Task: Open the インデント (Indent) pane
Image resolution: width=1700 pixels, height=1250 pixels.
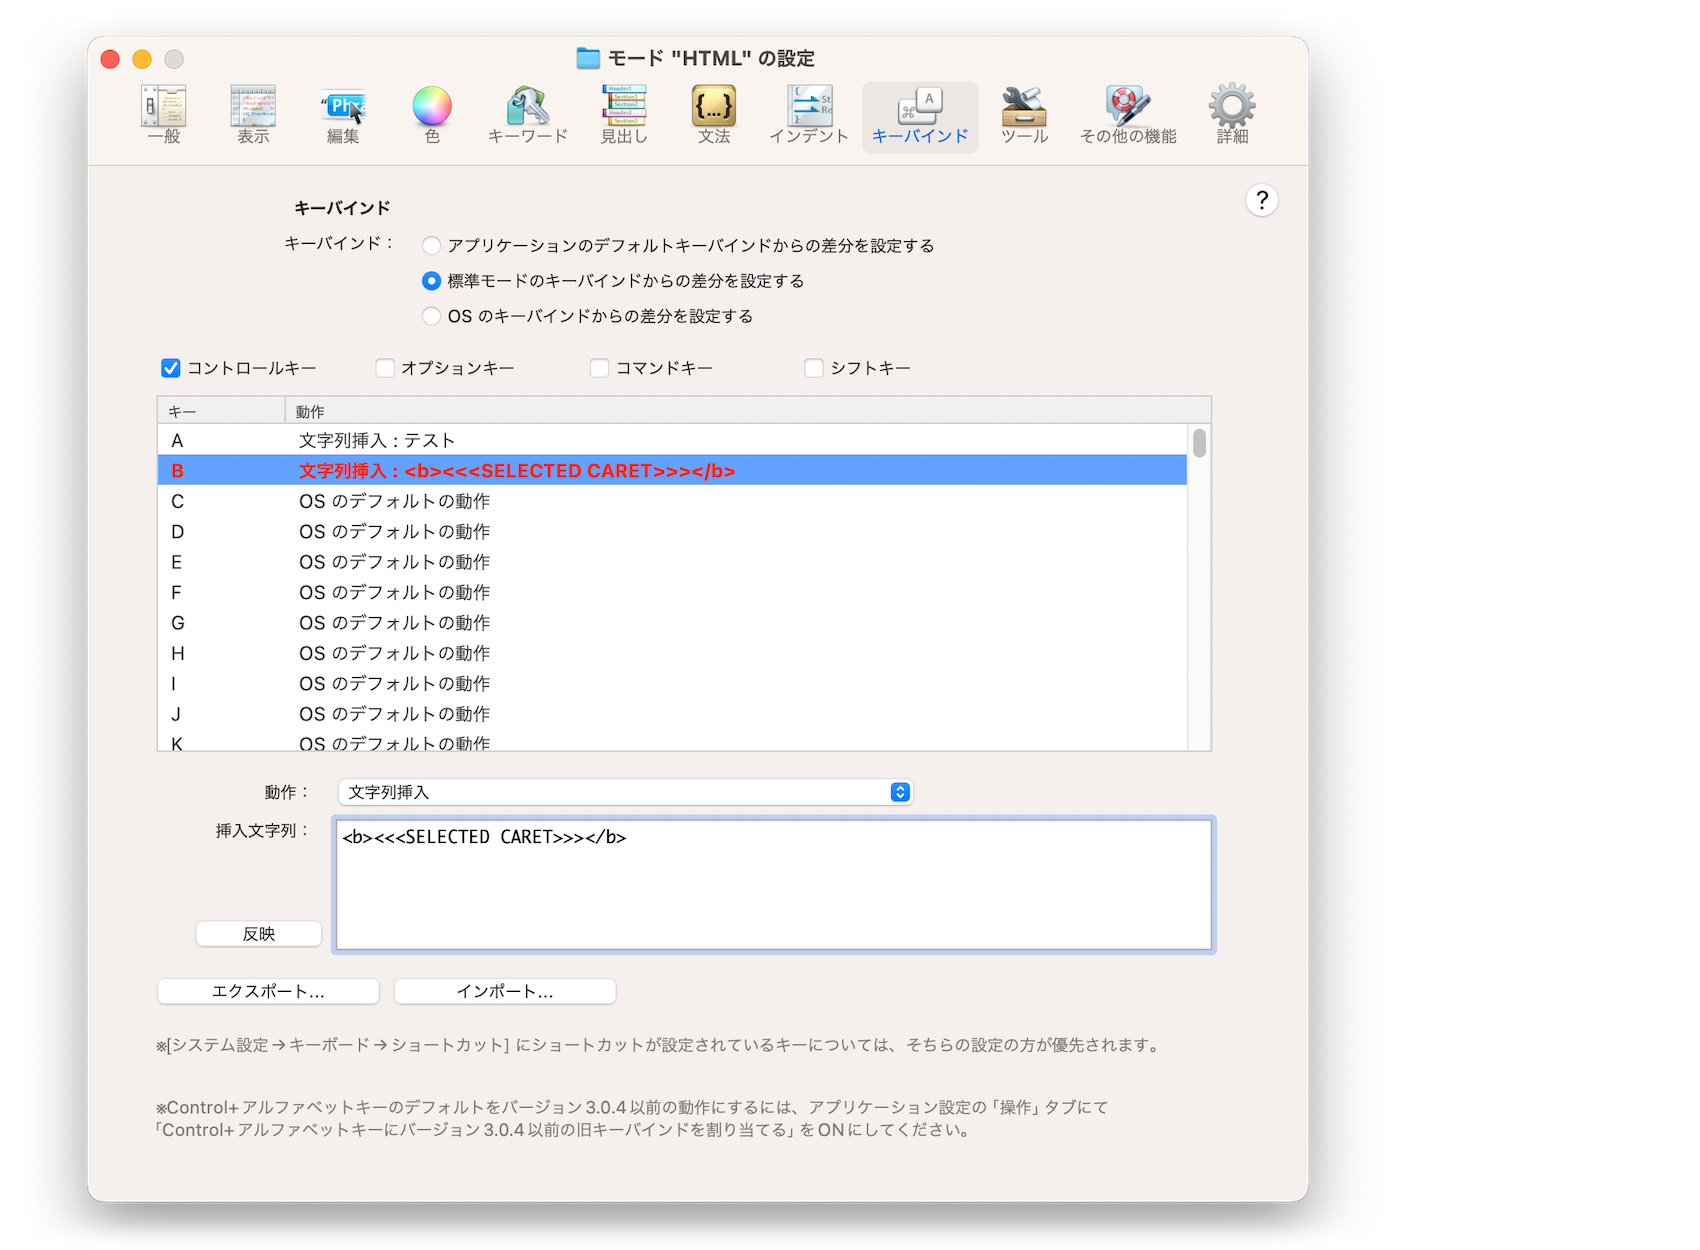Action: pyautogui.click(x=809, y=115)
